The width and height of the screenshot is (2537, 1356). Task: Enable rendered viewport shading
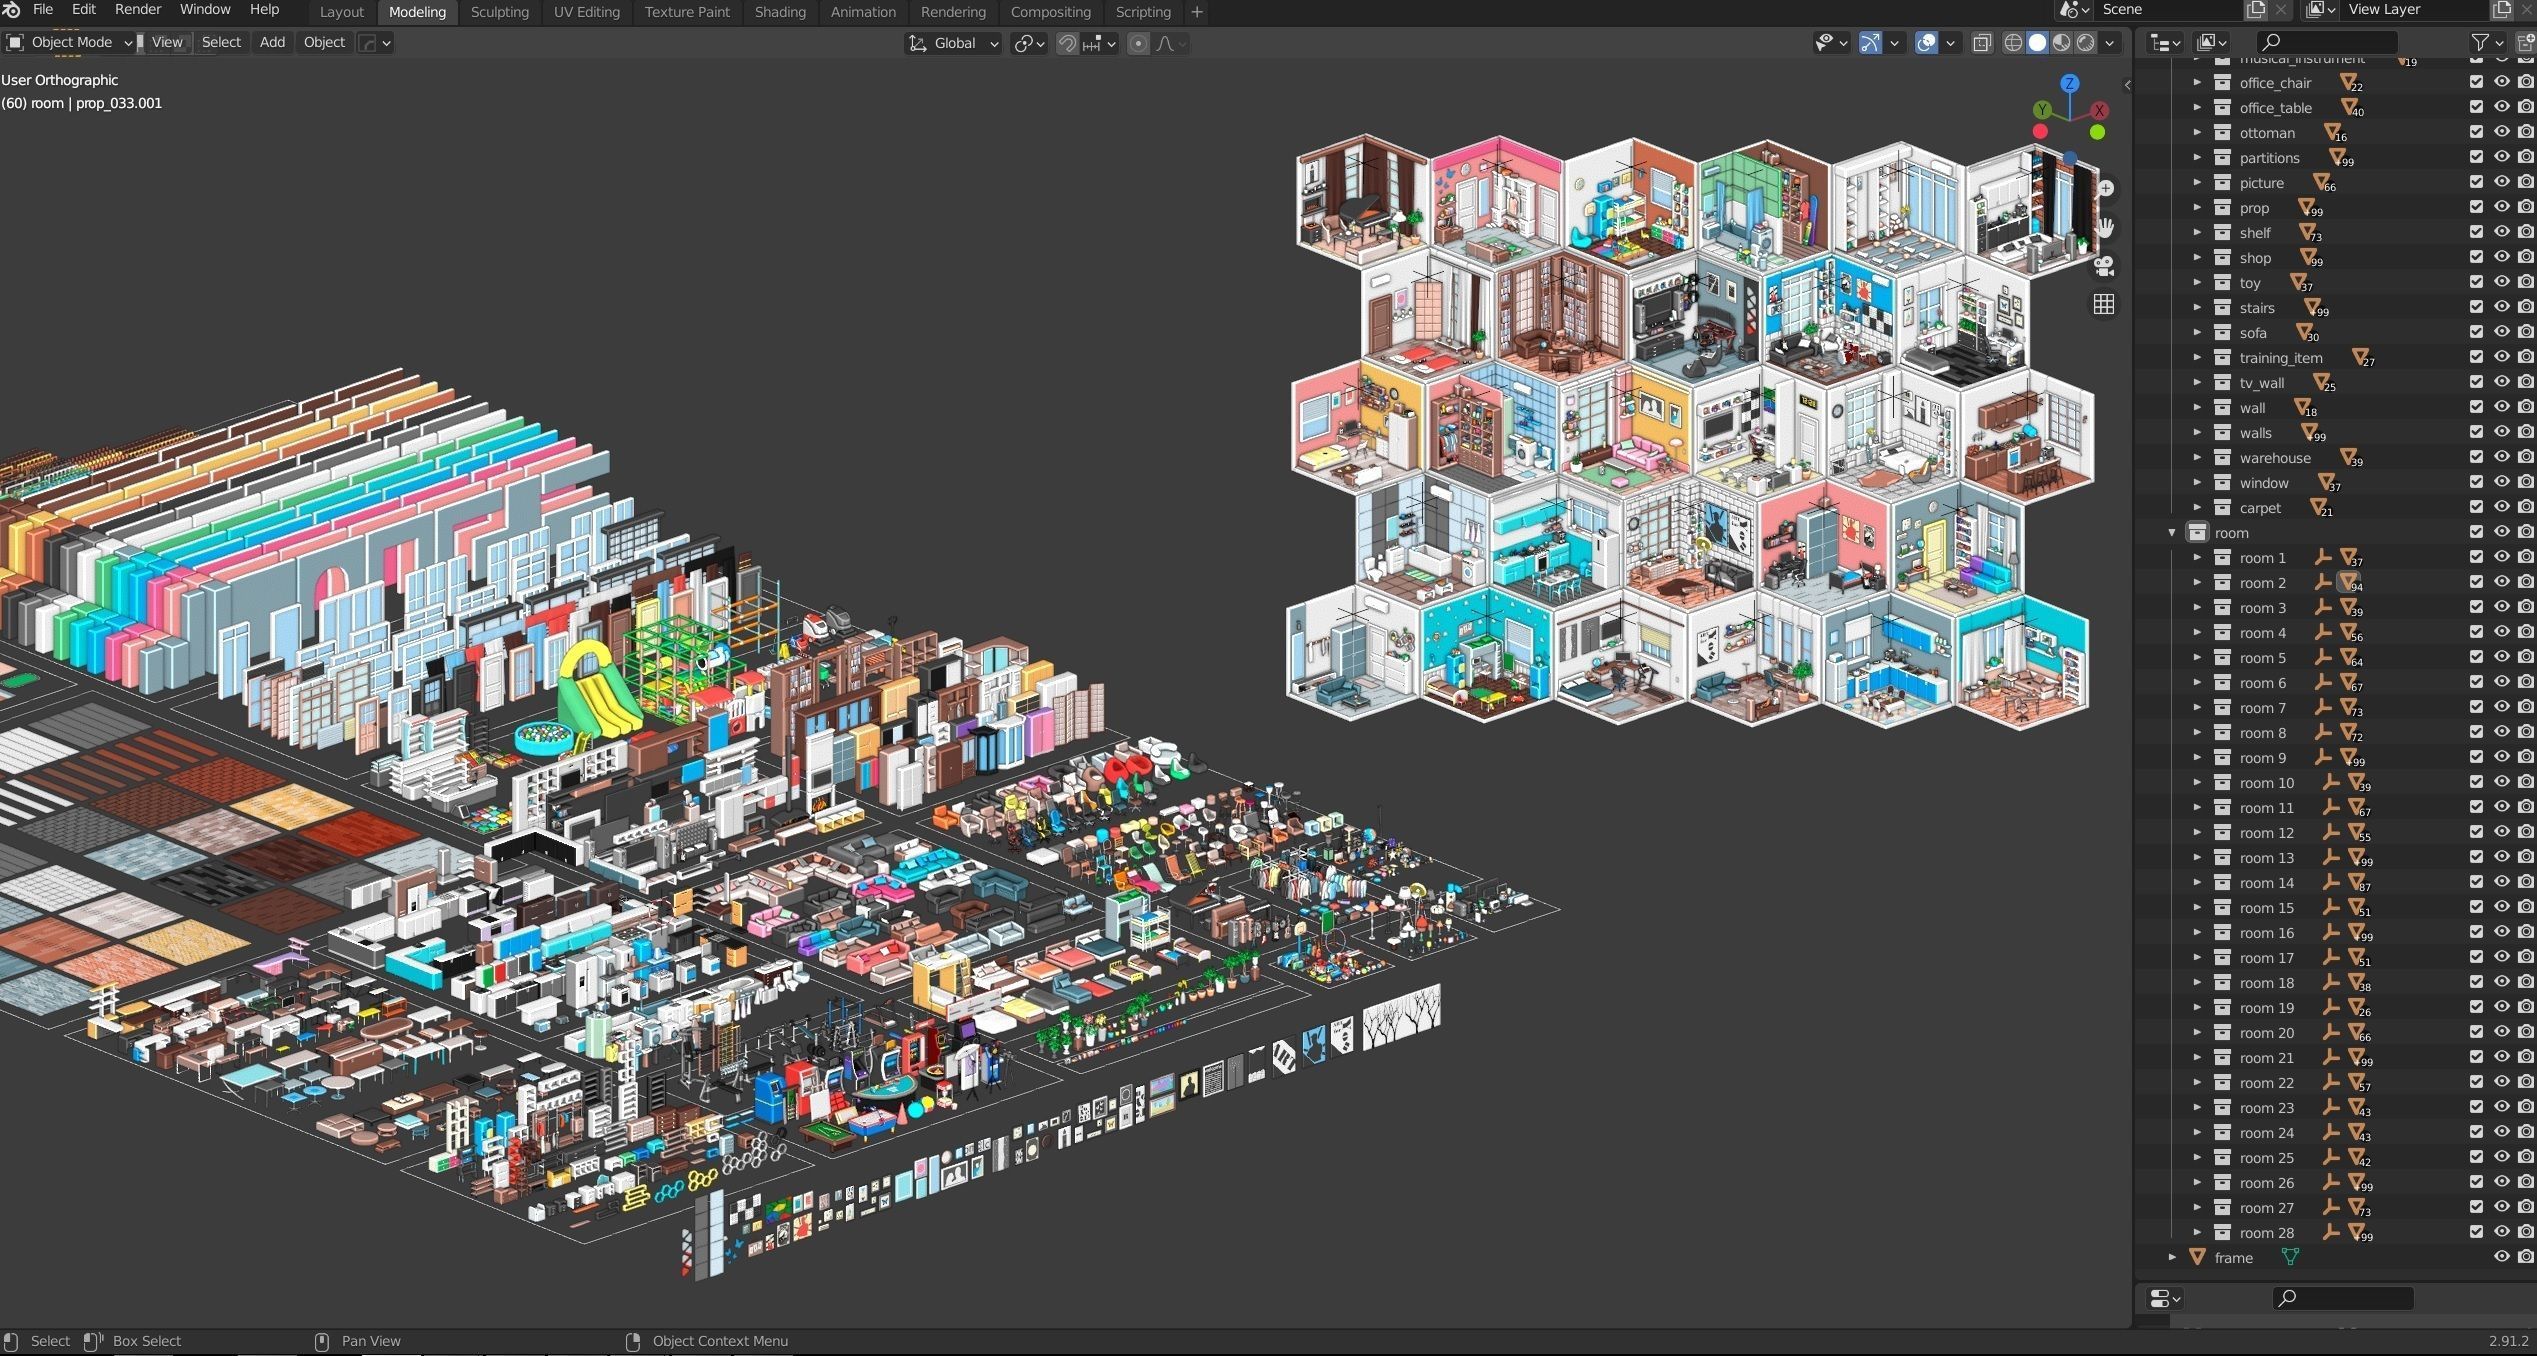click(2086, 43)
